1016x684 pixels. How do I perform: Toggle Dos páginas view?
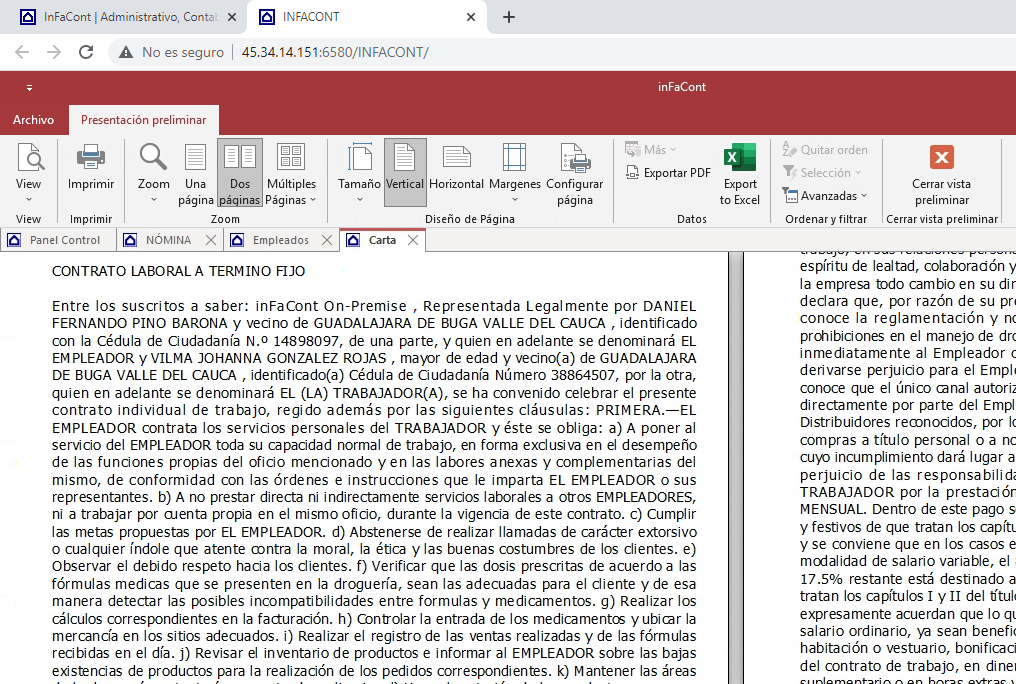pos(240,172)
